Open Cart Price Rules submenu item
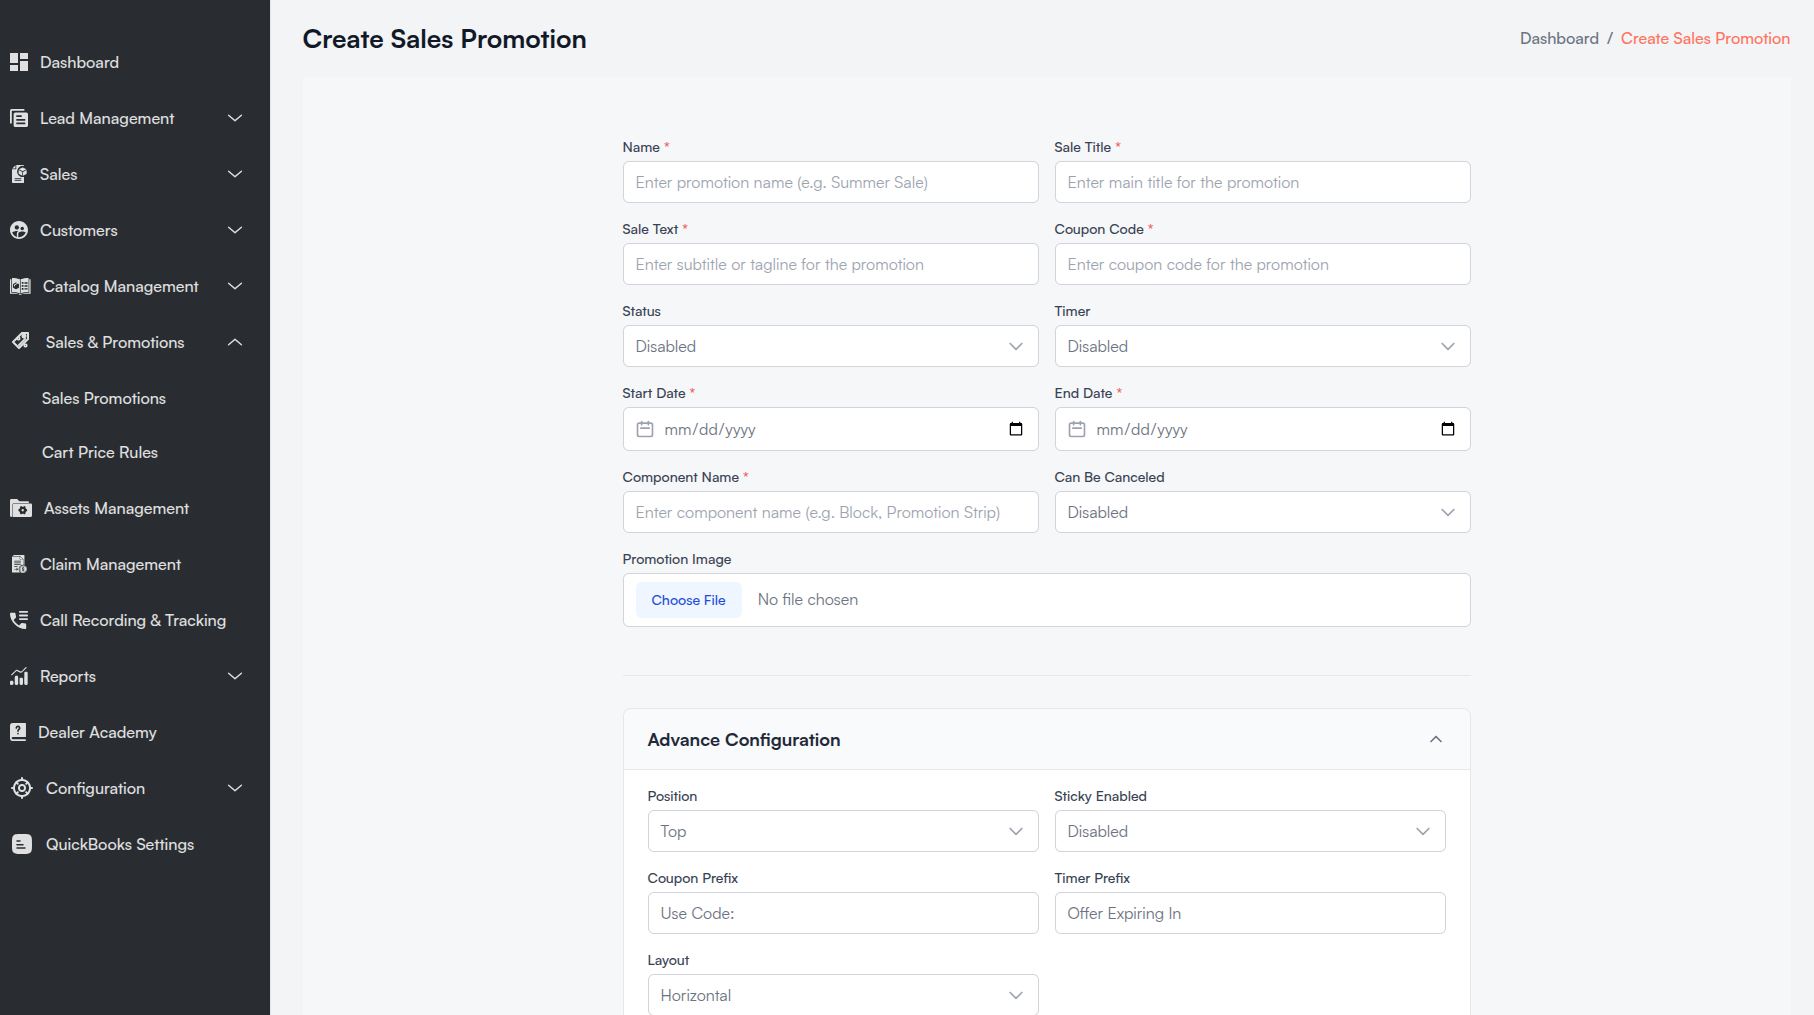 tap(100, 452)
